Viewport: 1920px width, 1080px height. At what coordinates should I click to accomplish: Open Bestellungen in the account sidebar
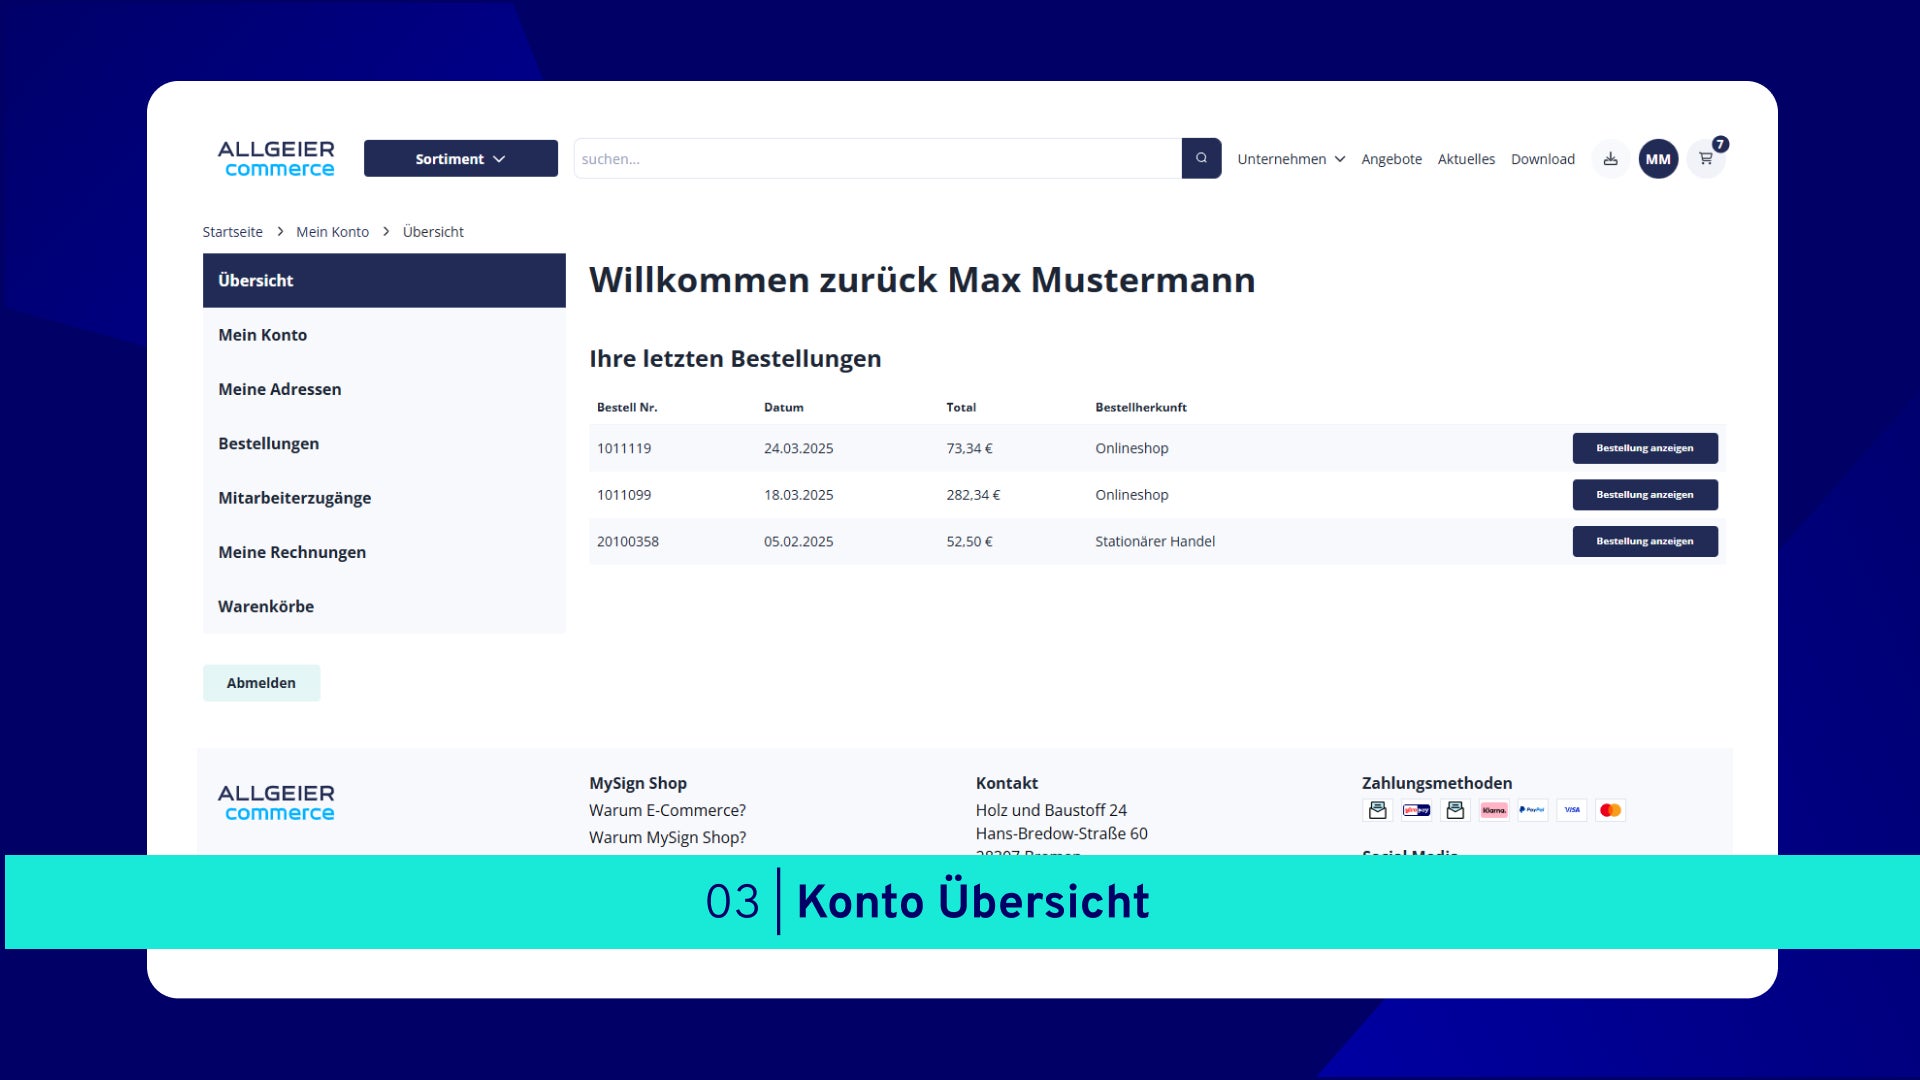coord(269,443)
